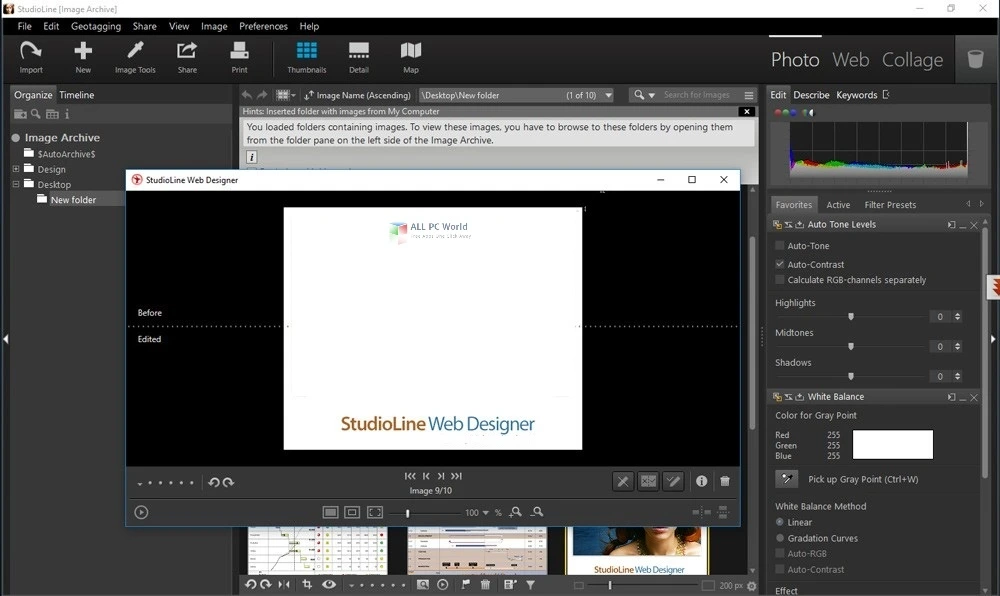Click the filter funnel icon in bottom toolbar

coord(530,585)
